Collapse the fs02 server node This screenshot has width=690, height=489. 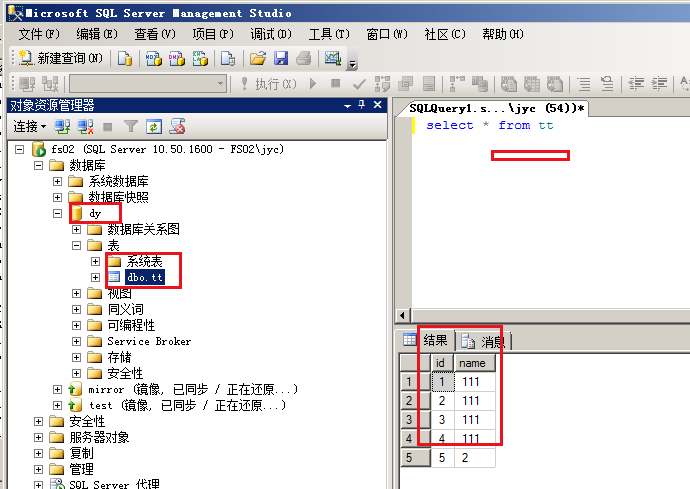(x=19, y=150)
